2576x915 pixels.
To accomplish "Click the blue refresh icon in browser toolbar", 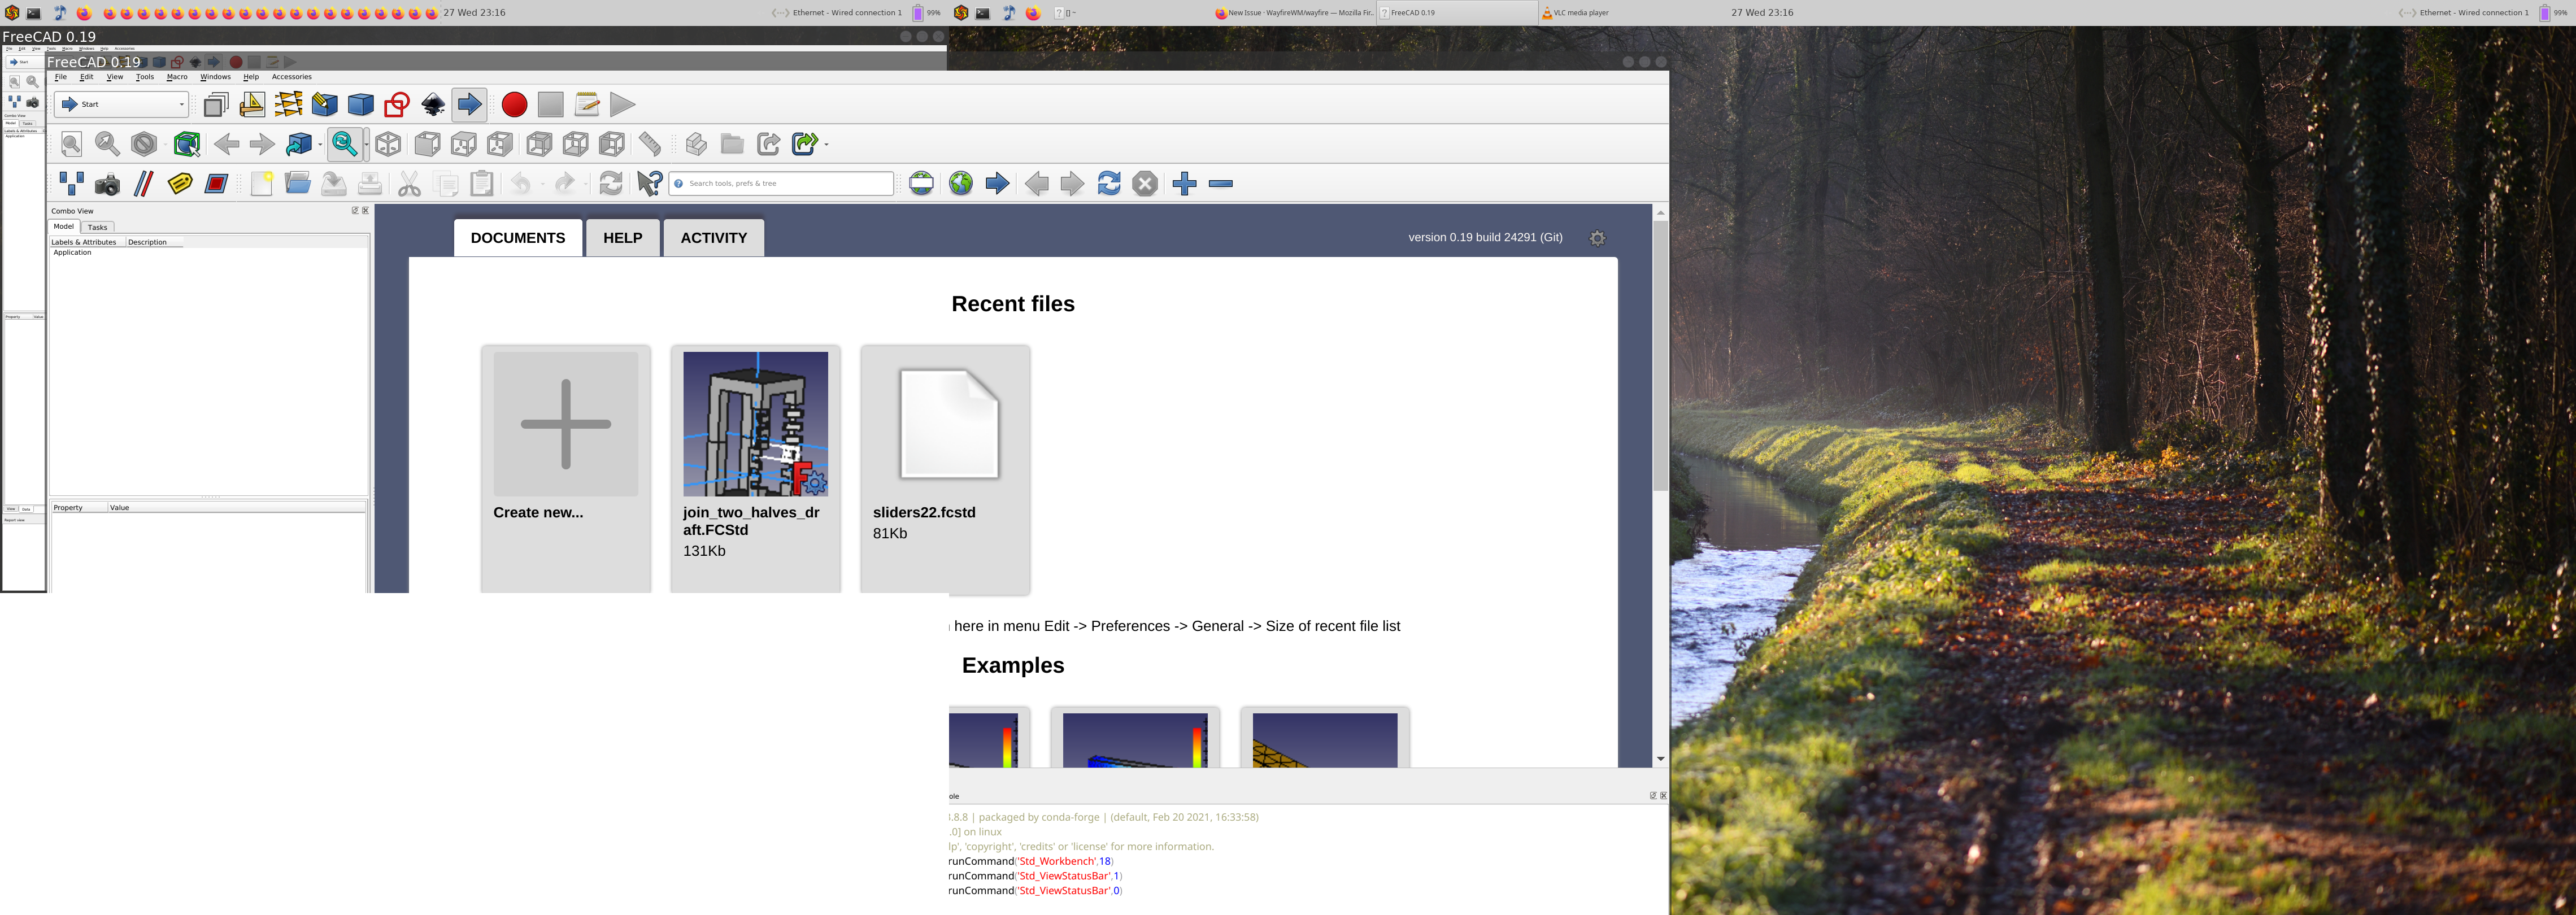I will (x=1109, y=184).
